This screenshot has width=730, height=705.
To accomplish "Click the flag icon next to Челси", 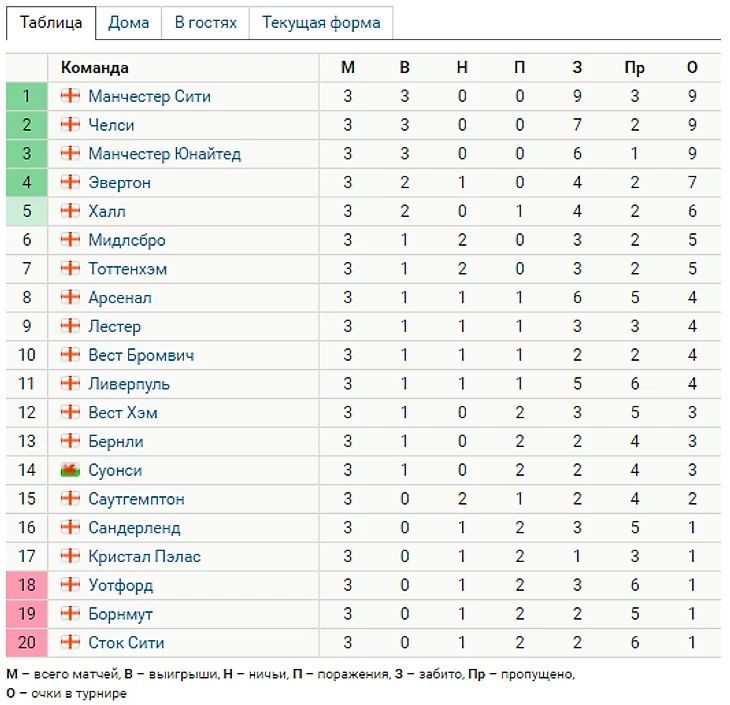I will (x=70, y=126).
